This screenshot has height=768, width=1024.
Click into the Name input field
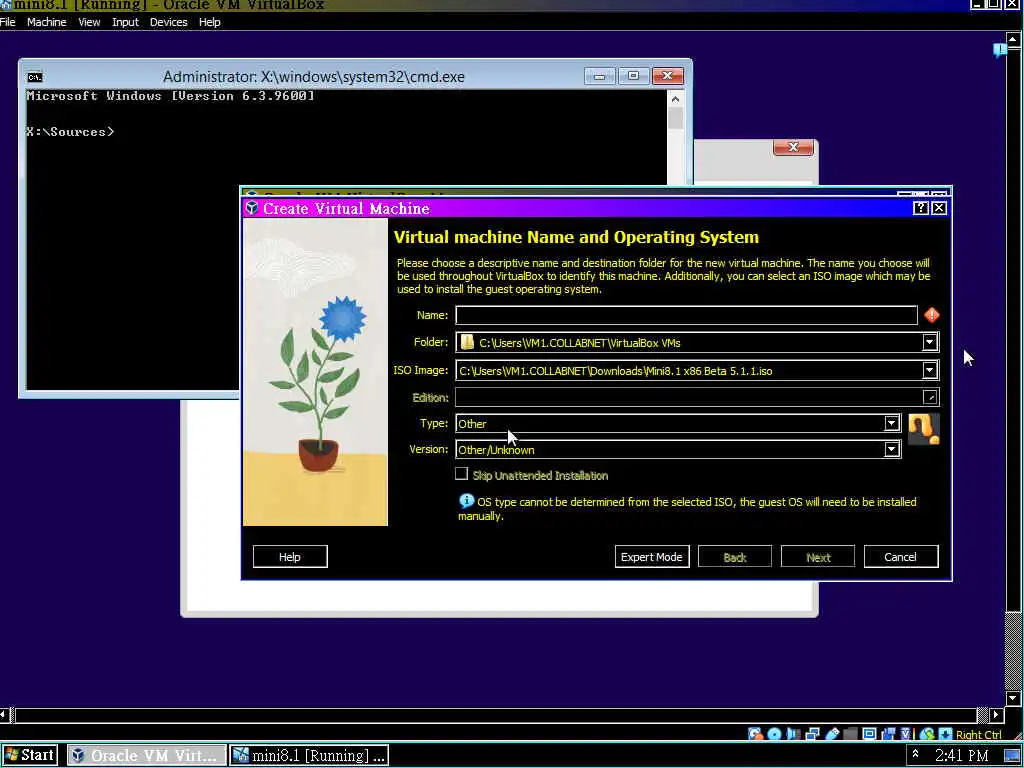686,315
